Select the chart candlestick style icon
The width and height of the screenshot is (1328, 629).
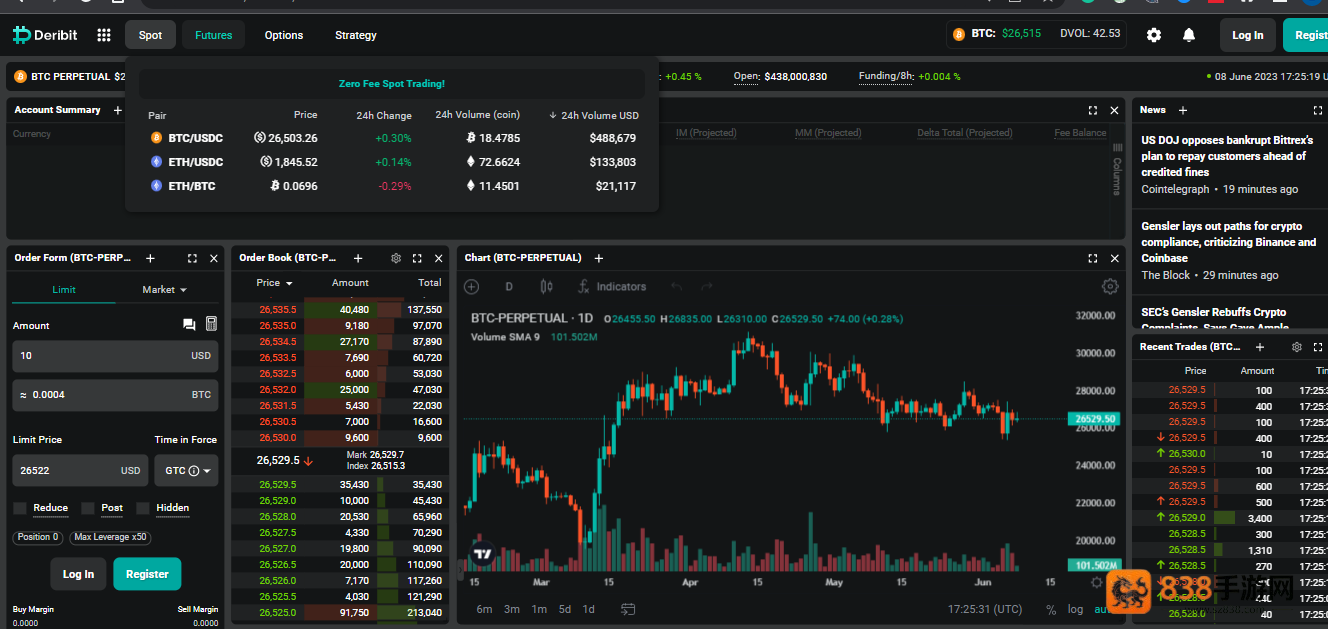(x=546, y=287)
